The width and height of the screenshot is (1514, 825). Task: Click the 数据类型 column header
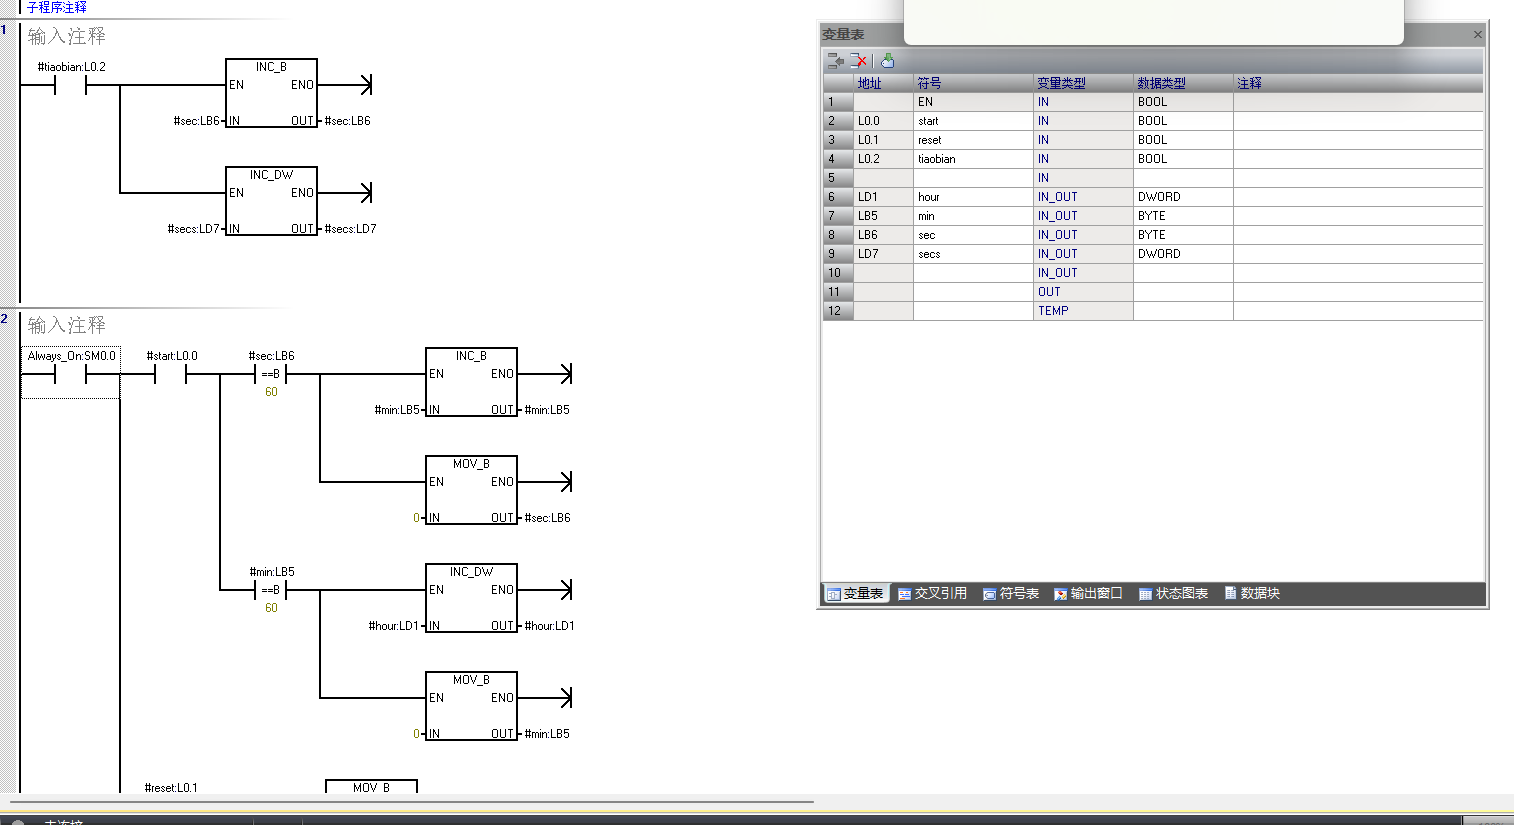pyautogui.click(x=1161, y=83)
